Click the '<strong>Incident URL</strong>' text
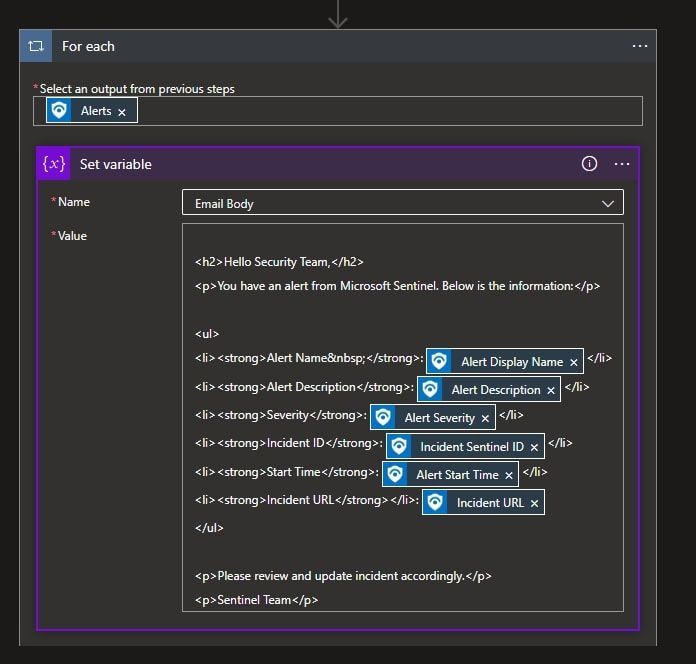This screenshot has width=696, height=664. (303, 500)
